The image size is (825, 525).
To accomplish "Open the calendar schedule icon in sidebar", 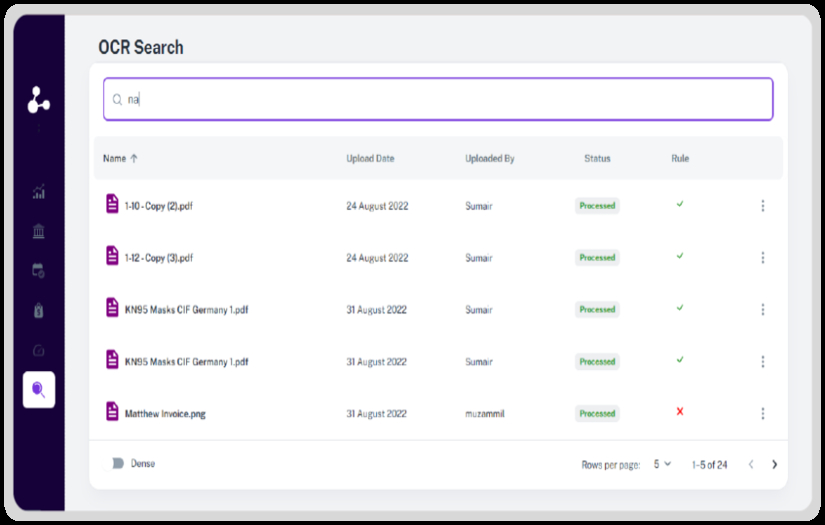I will tap(39, 271).
